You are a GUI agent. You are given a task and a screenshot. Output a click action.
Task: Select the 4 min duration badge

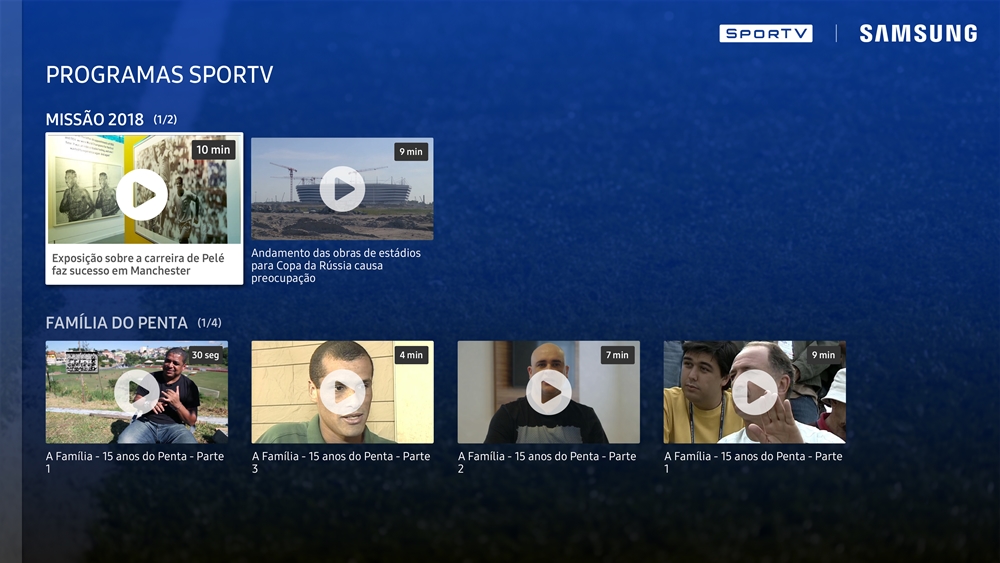pos(411,355)
